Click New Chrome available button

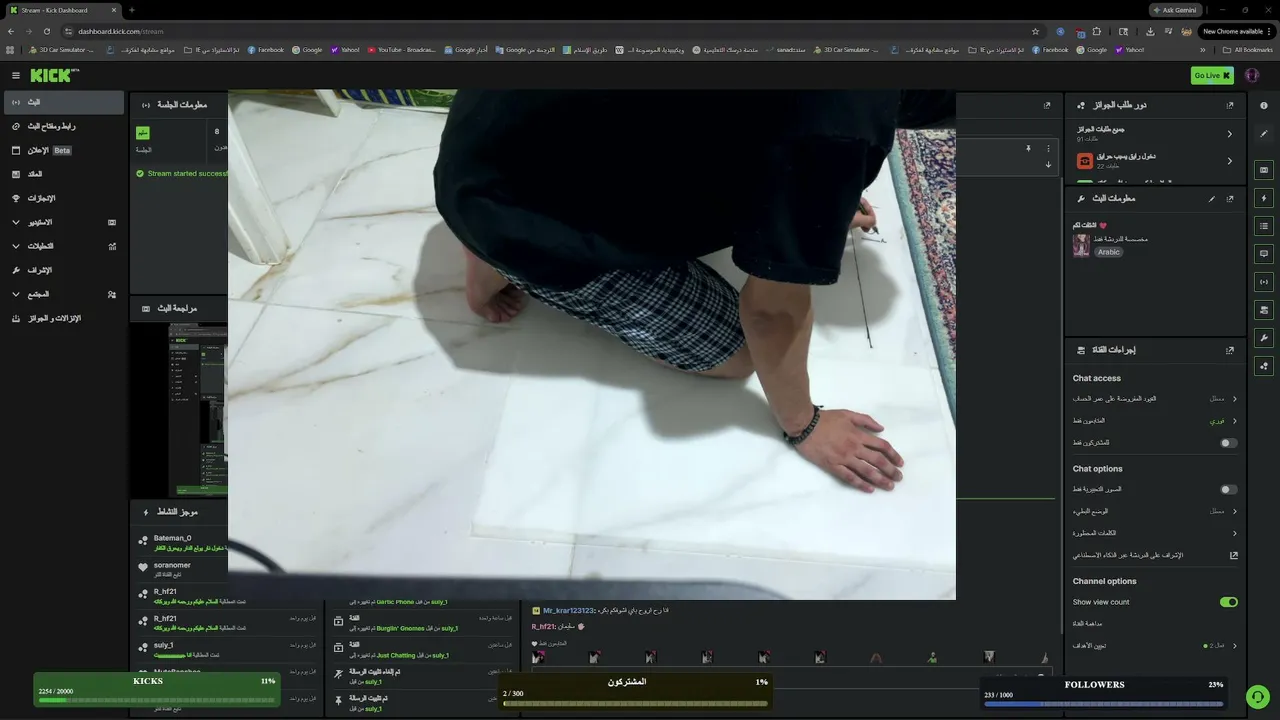1238,31
